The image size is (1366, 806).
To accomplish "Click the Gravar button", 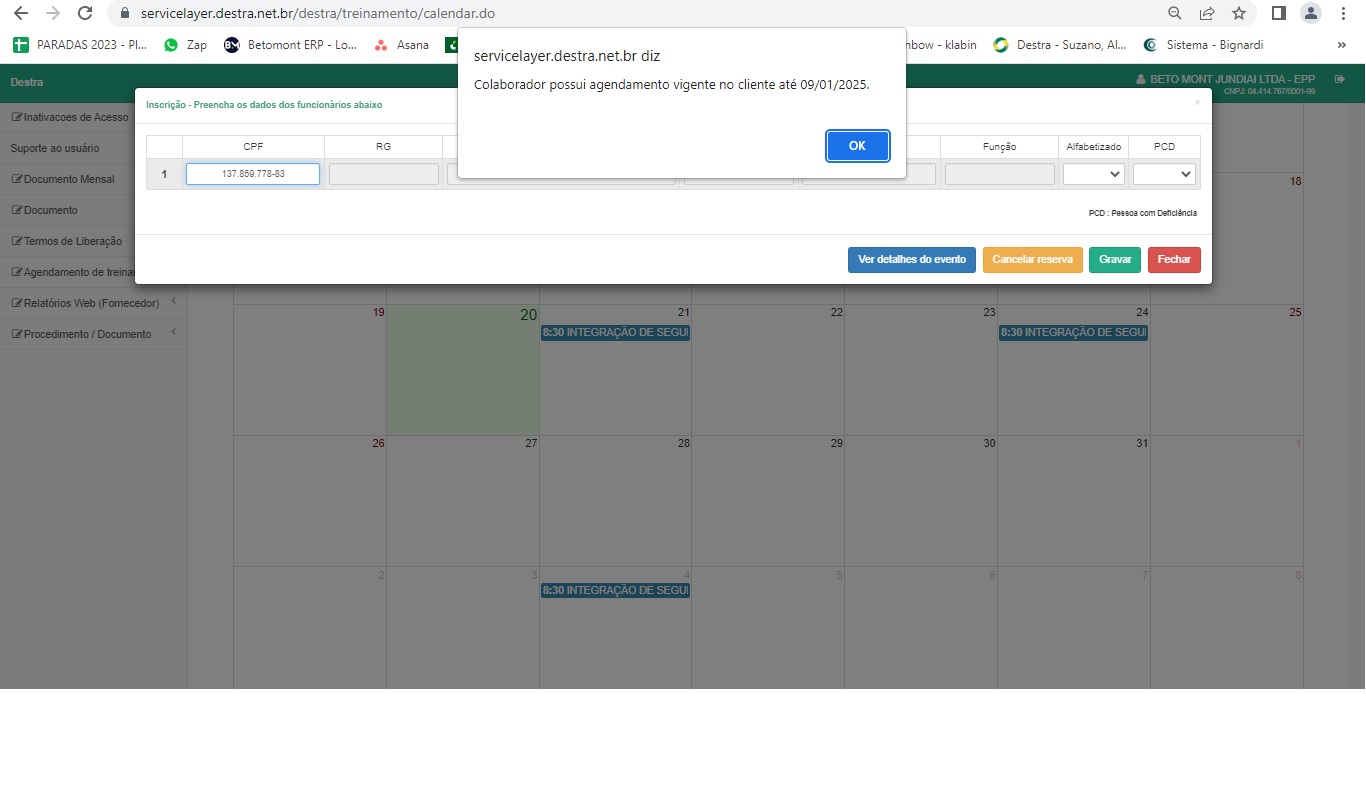I will pos(1114,260).
